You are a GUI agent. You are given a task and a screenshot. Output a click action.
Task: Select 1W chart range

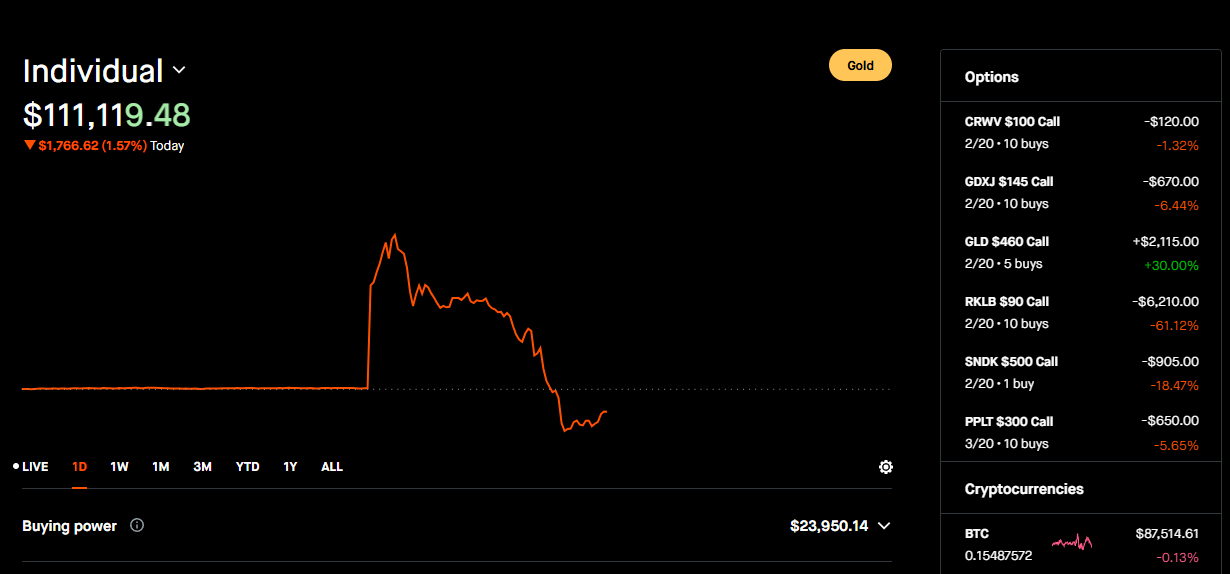[x=119, y=467]
